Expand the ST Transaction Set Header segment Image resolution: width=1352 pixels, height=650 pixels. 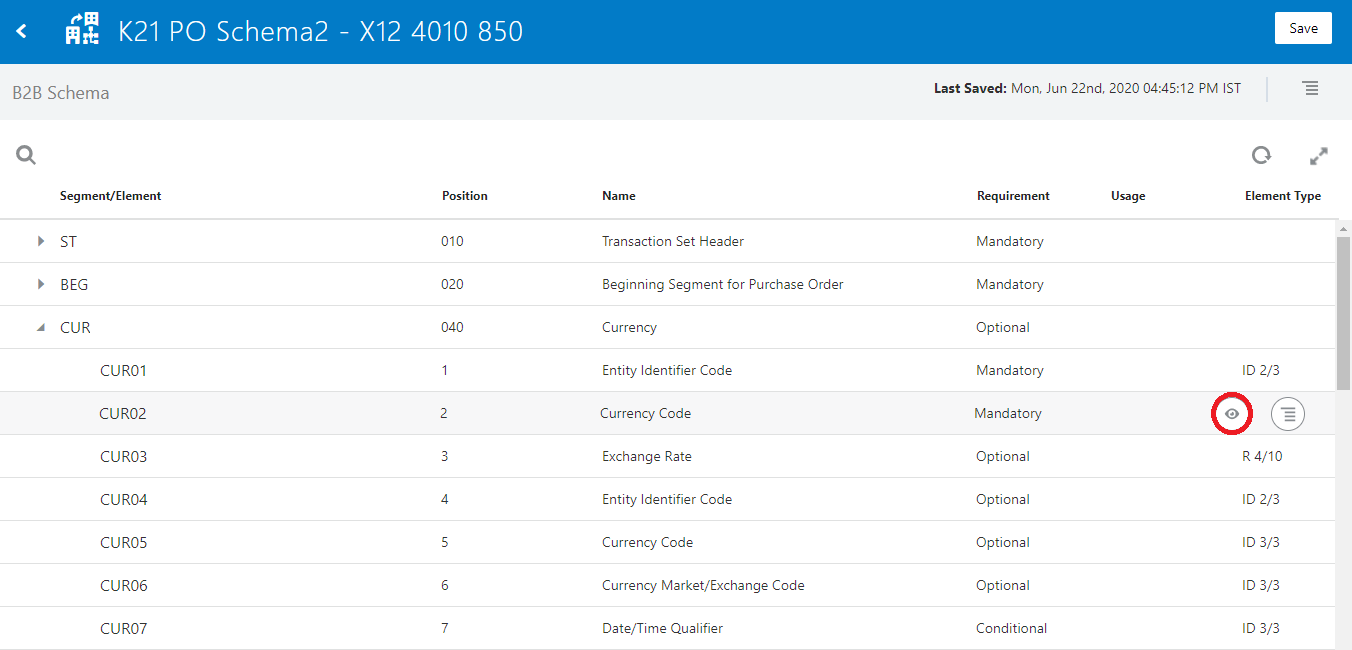[x=40, y=240]
